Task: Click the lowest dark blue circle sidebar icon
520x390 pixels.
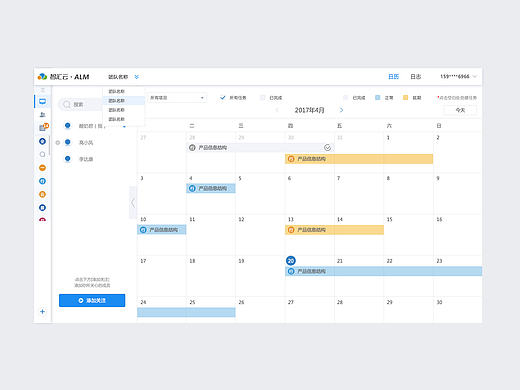Action: coord(42,208)
